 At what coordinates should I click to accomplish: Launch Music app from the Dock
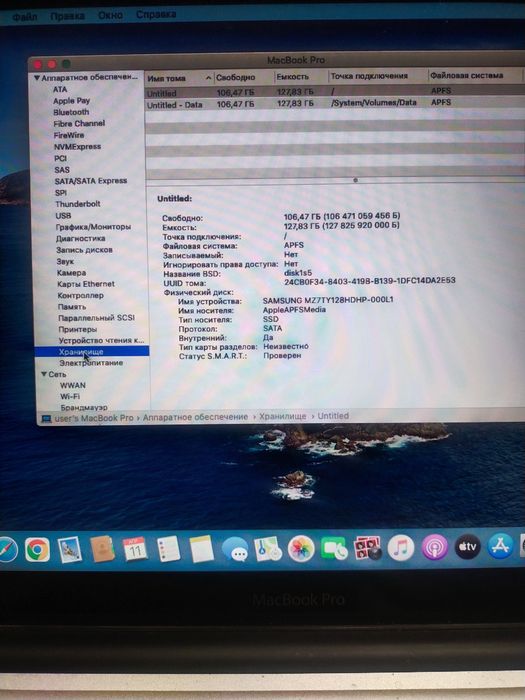coord(401,547)
